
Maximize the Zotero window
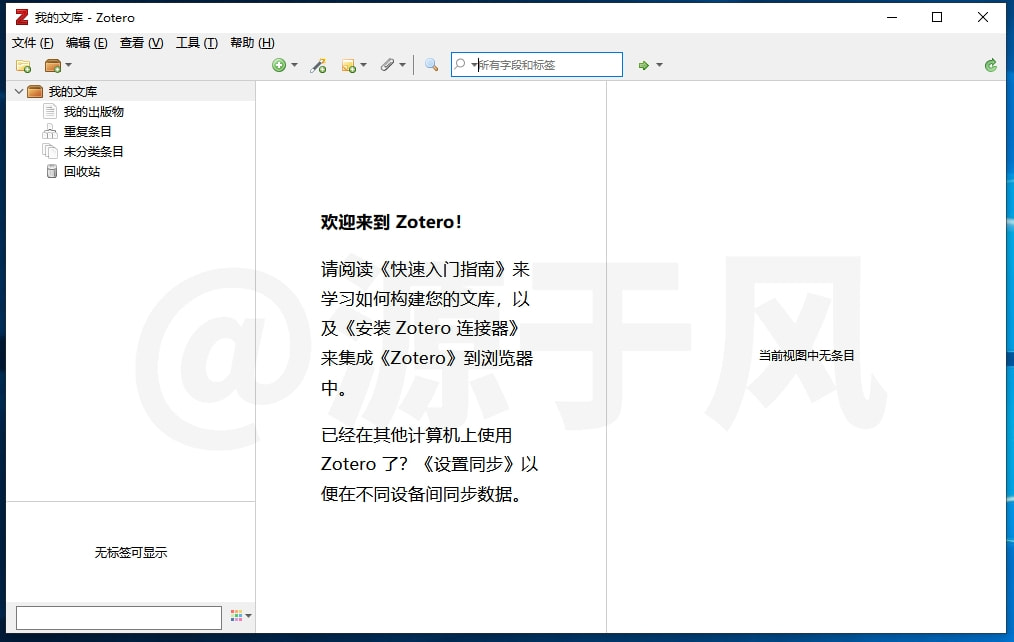pyautogui.click(x=937, y=17)
